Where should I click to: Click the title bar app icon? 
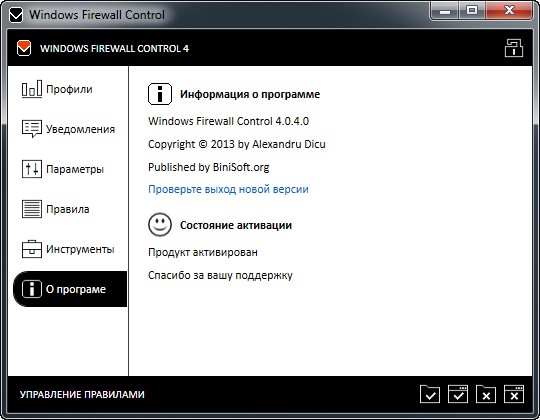click(x=16, y=15)
